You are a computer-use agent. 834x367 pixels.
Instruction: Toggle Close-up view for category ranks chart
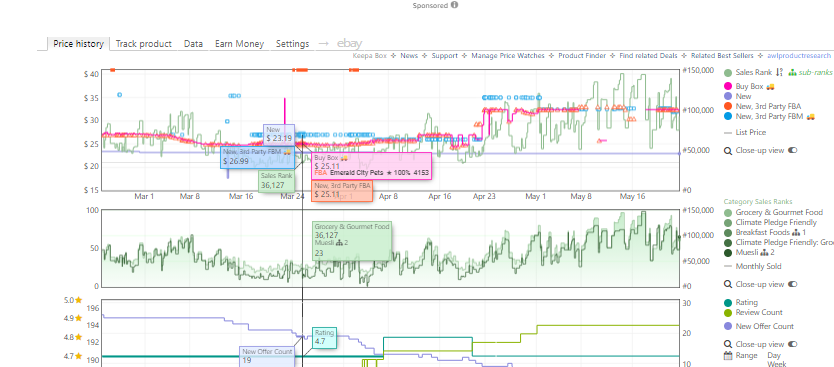click(x=793, y=285)
